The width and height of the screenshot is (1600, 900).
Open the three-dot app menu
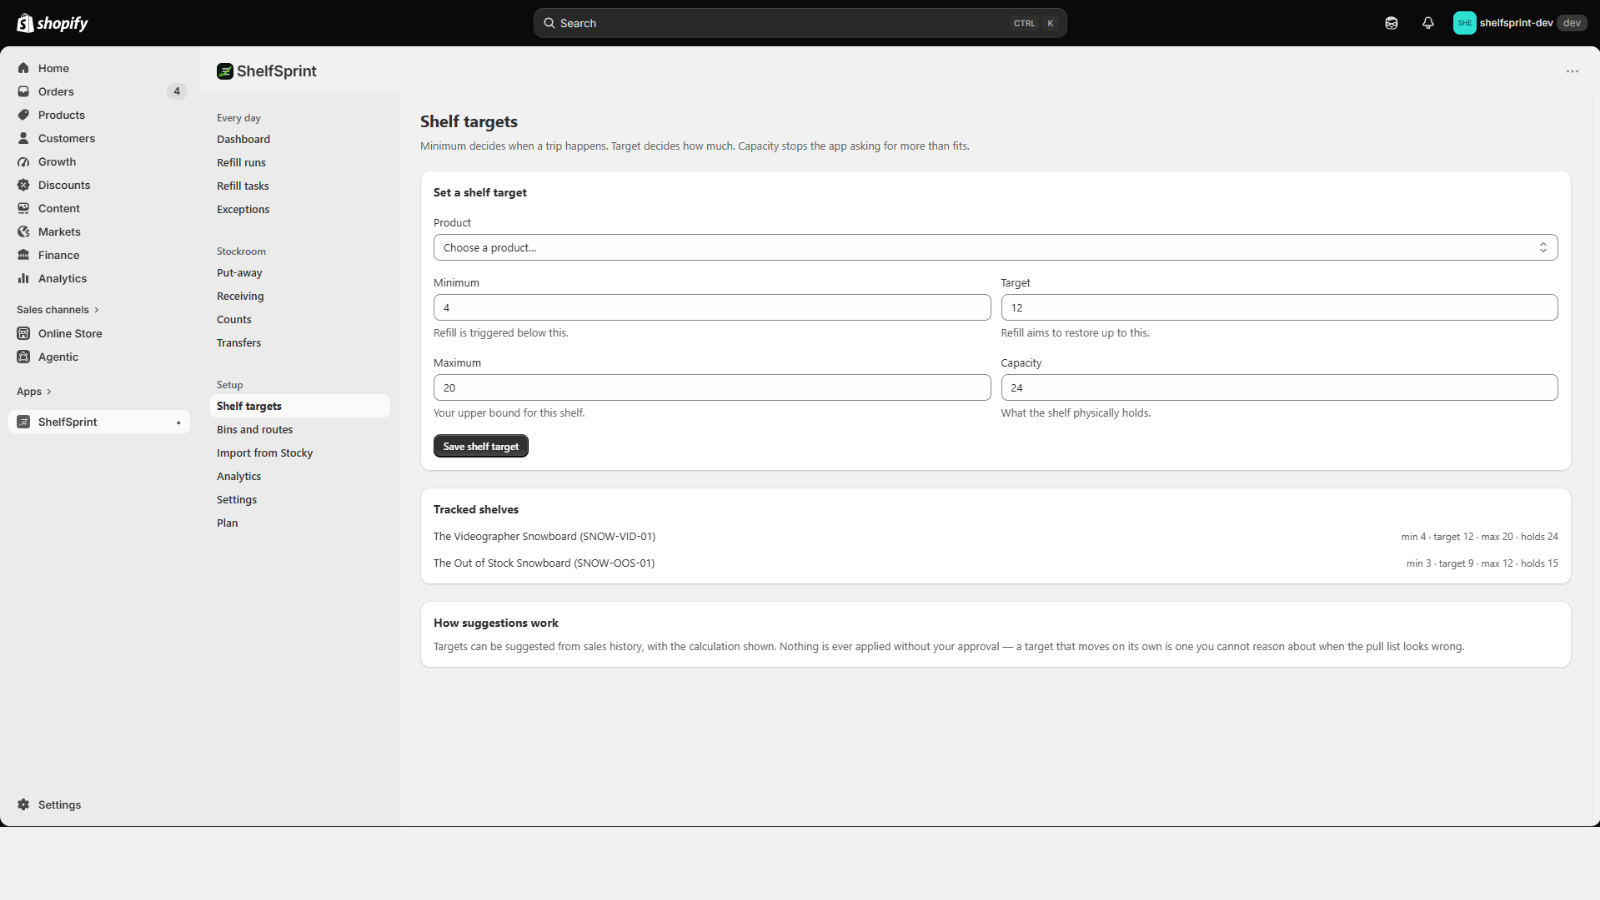pos(1572,71)
